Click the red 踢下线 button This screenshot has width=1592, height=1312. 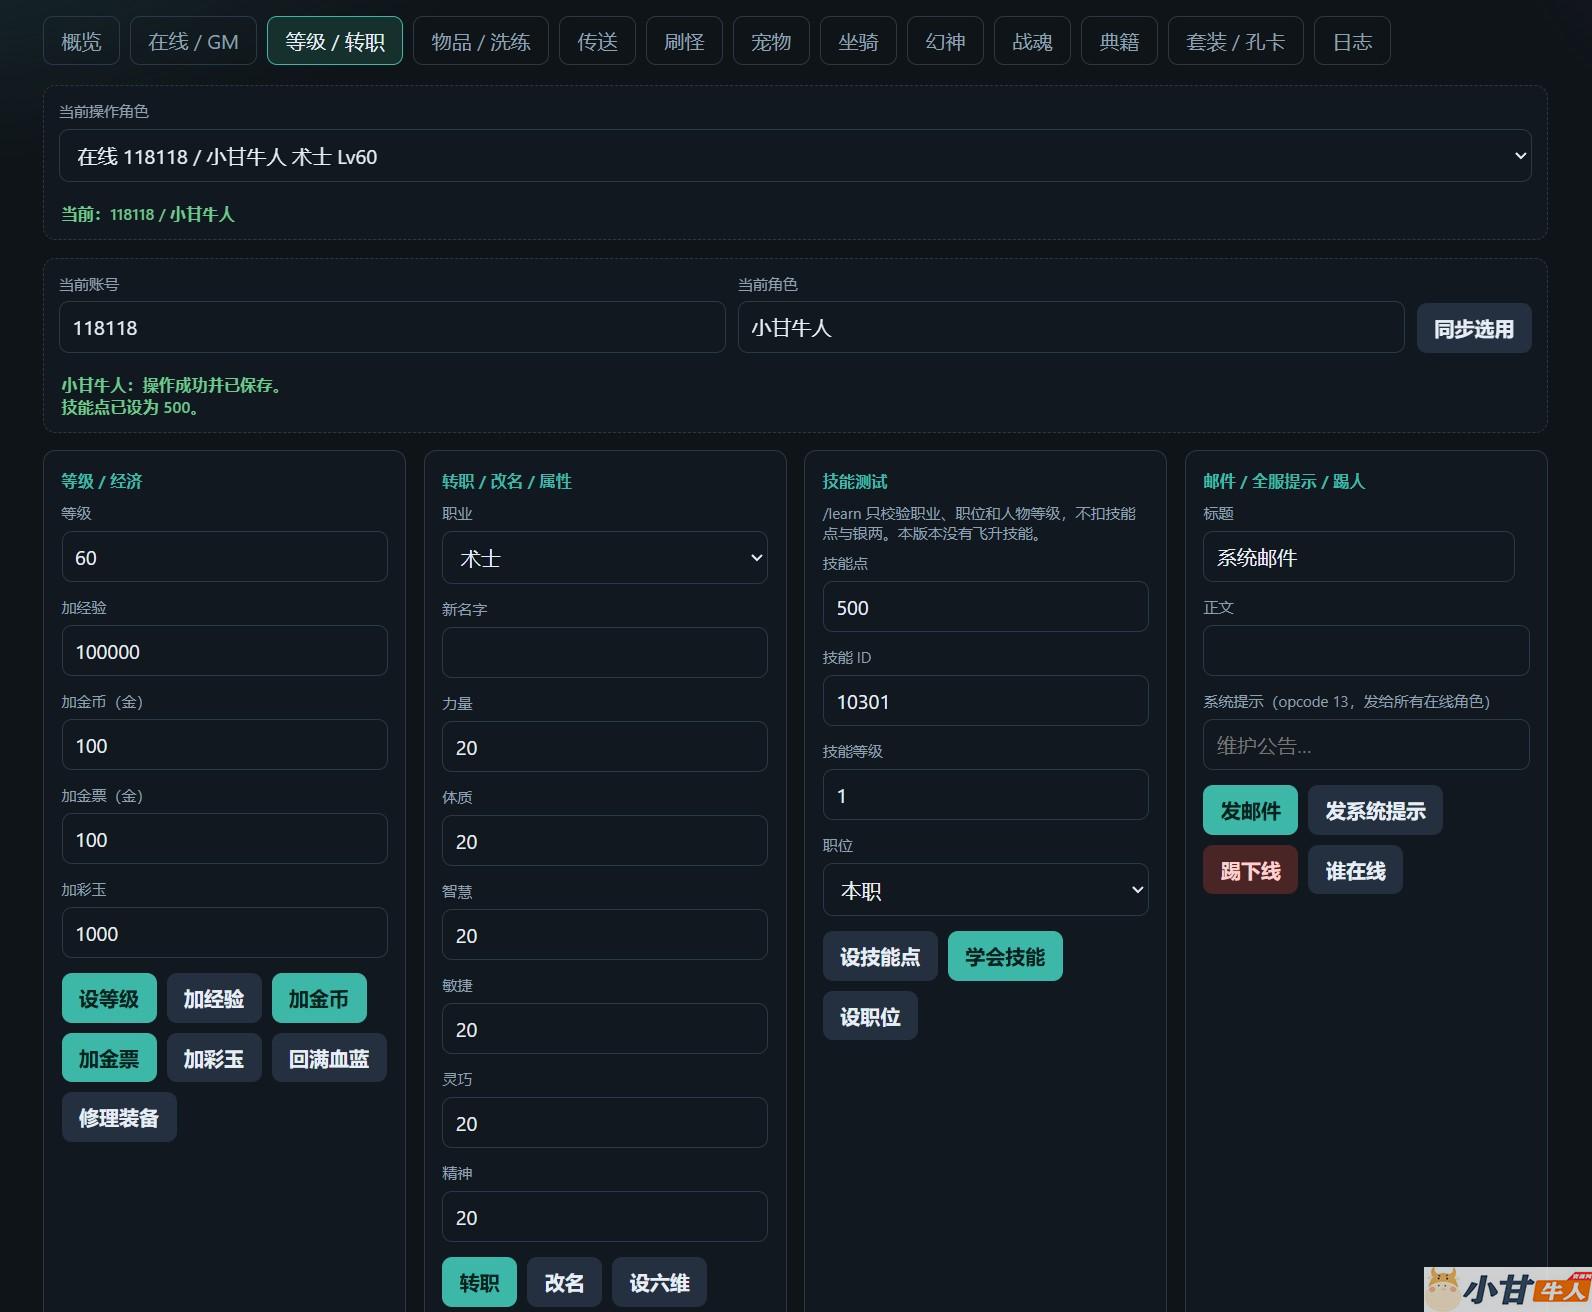point(1250,870)
